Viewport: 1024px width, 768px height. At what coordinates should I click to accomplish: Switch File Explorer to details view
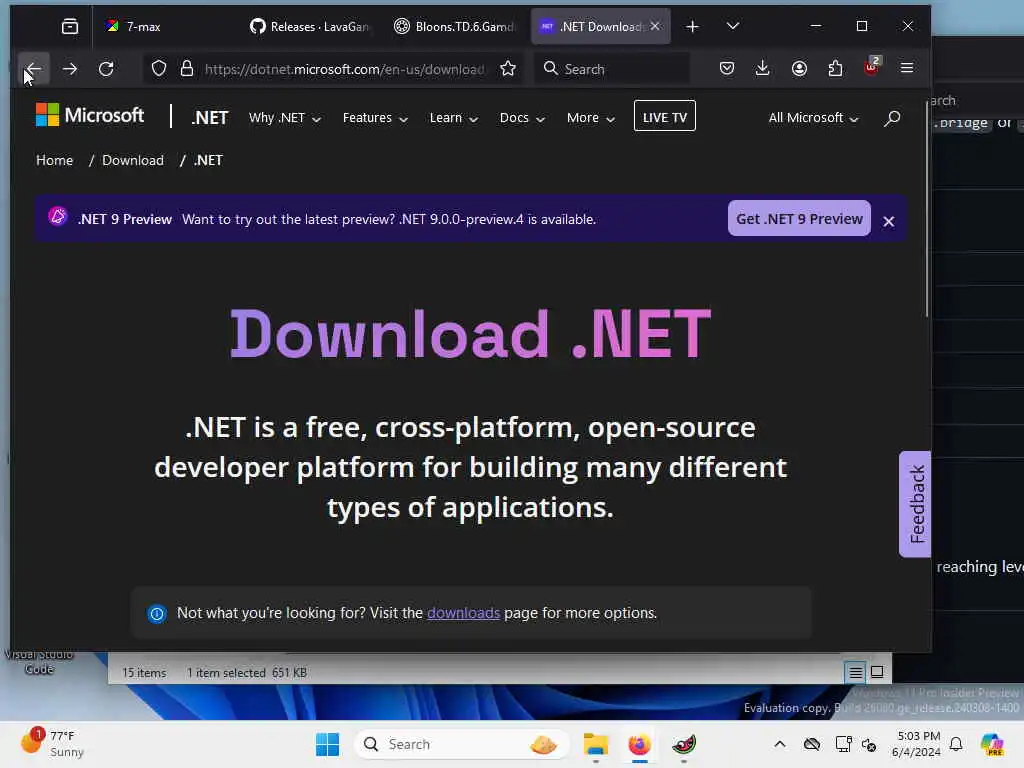click(856, 673)
